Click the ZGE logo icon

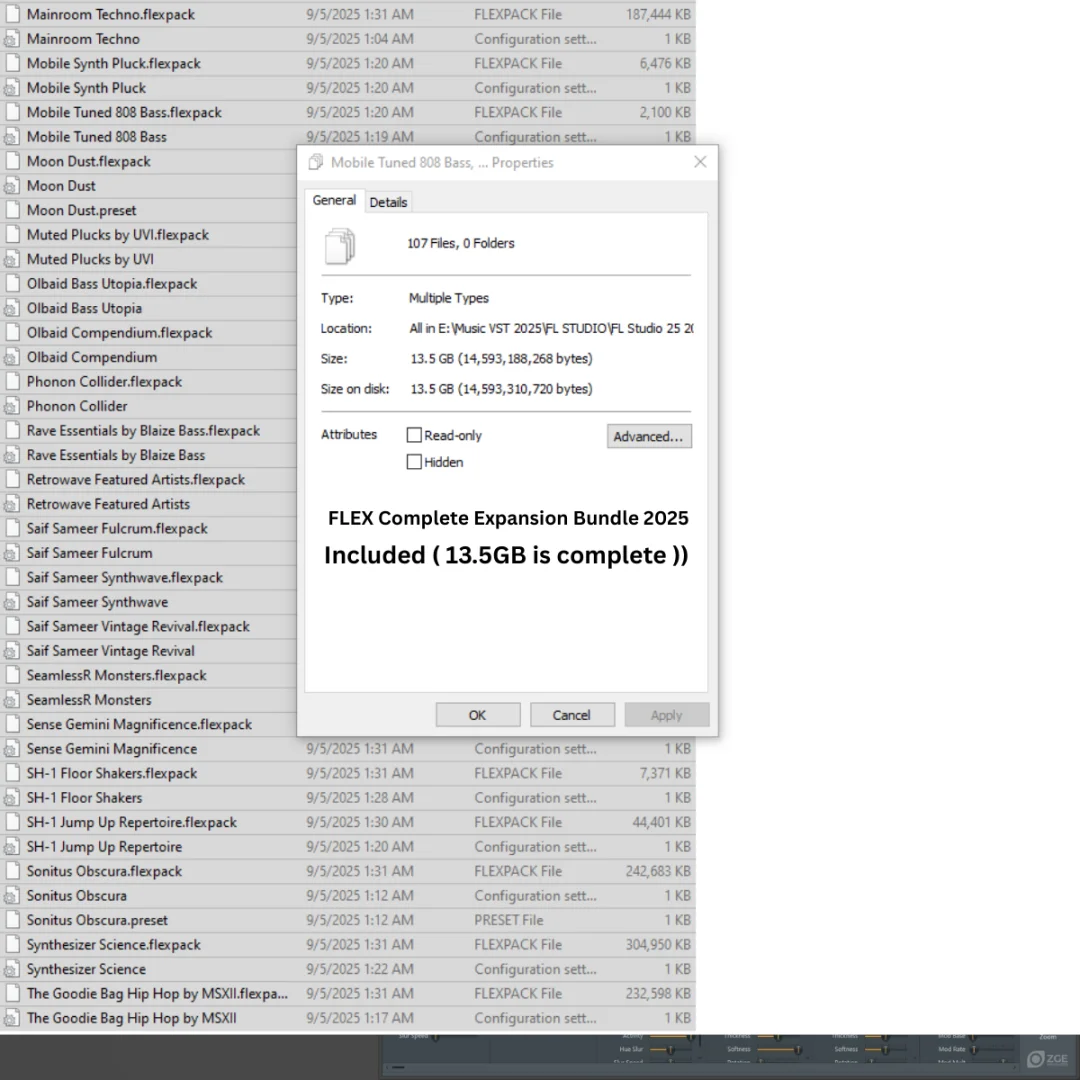(1048, 1059)
